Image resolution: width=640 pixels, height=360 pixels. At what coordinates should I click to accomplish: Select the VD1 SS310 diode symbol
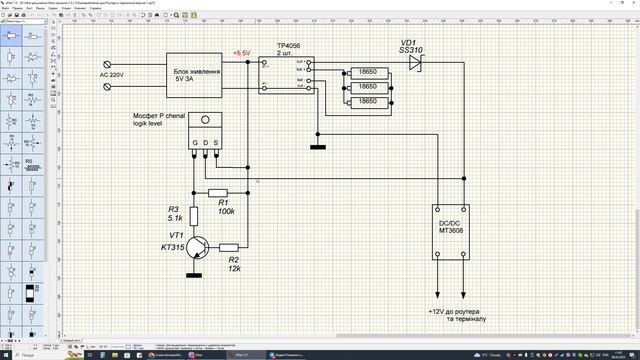pos(416,62)
